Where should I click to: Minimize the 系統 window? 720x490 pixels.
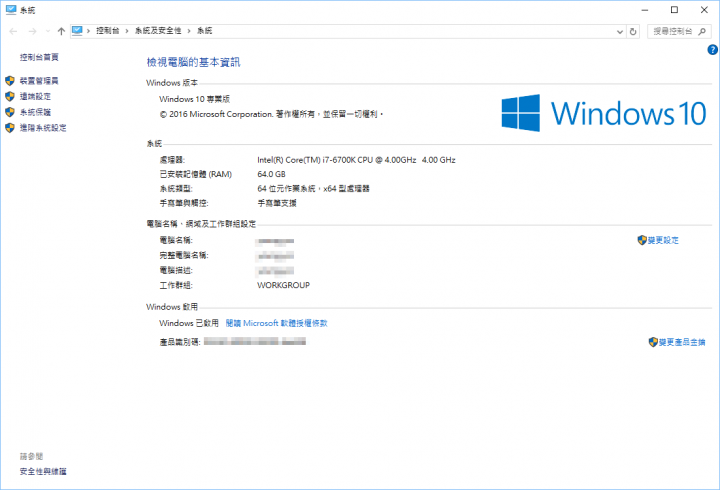645,10
